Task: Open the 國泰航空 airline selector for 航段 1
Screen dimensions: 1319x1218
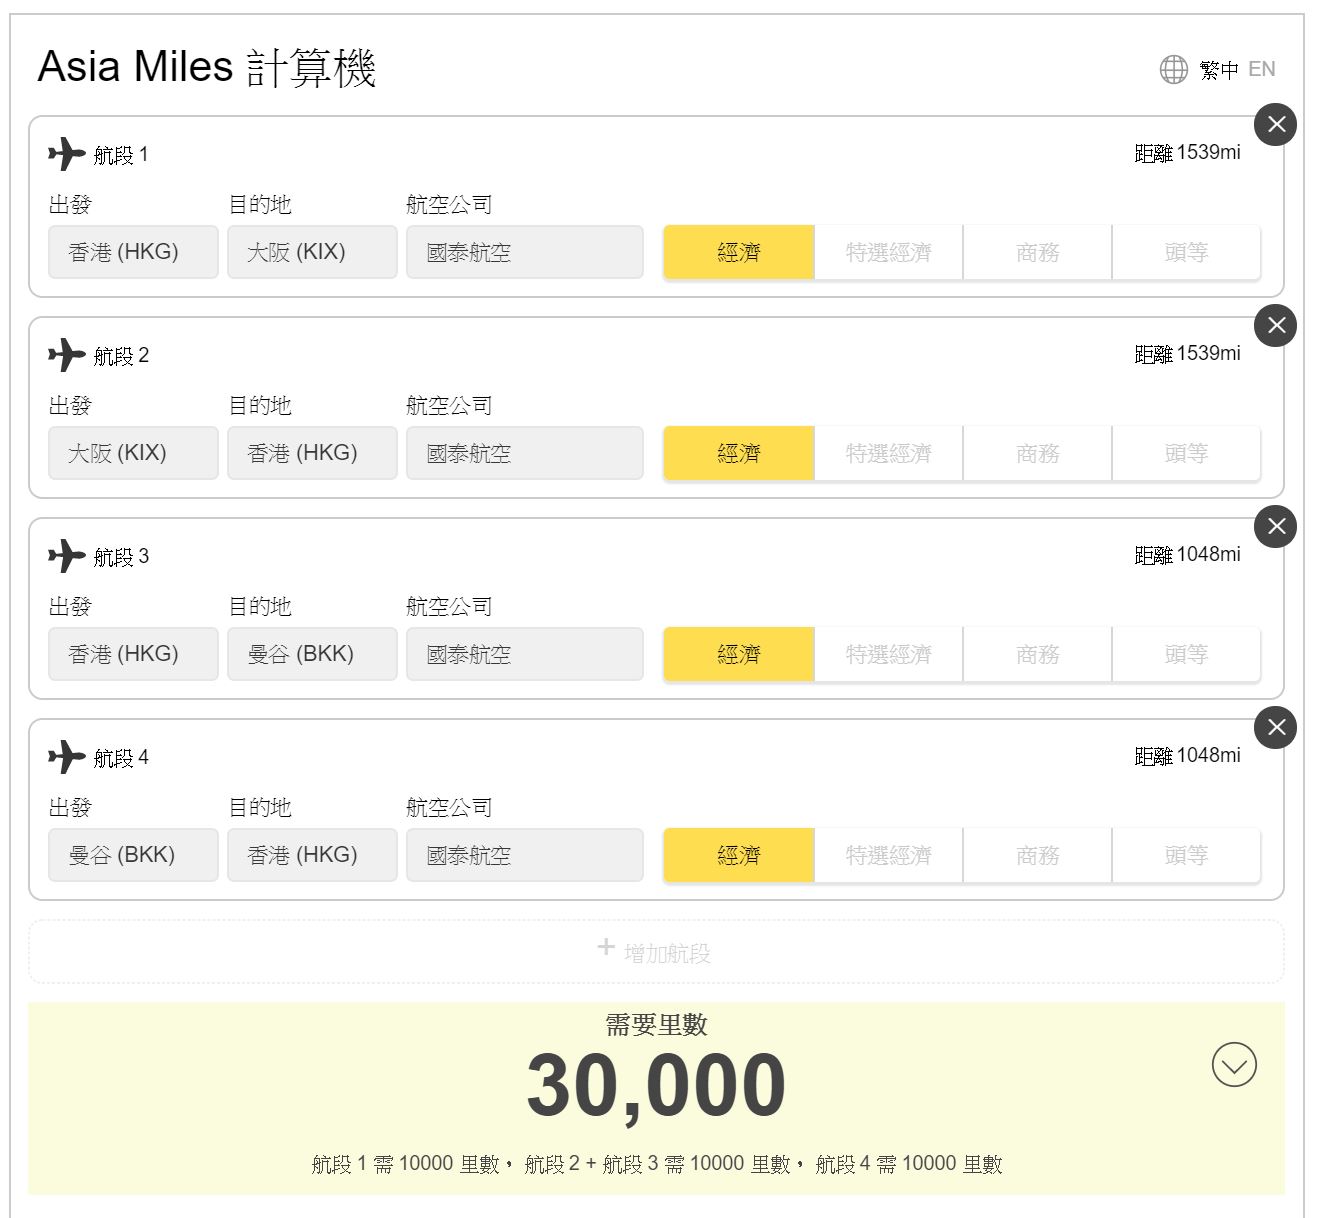Action: point(524,252)
